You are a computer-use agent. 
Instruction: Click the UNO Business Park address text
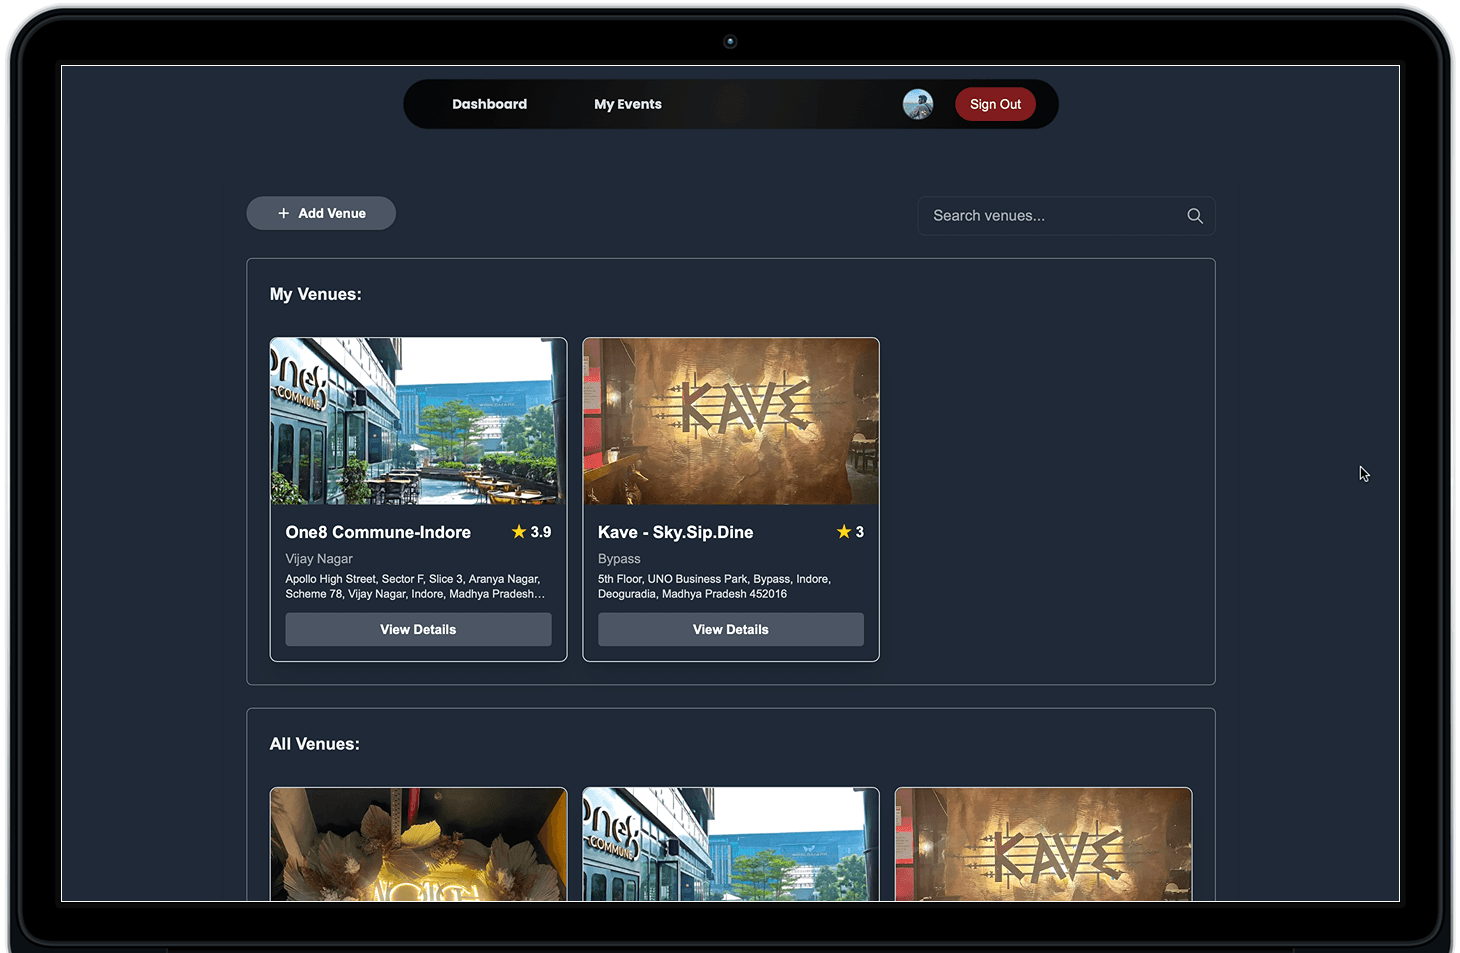(714, 586)
